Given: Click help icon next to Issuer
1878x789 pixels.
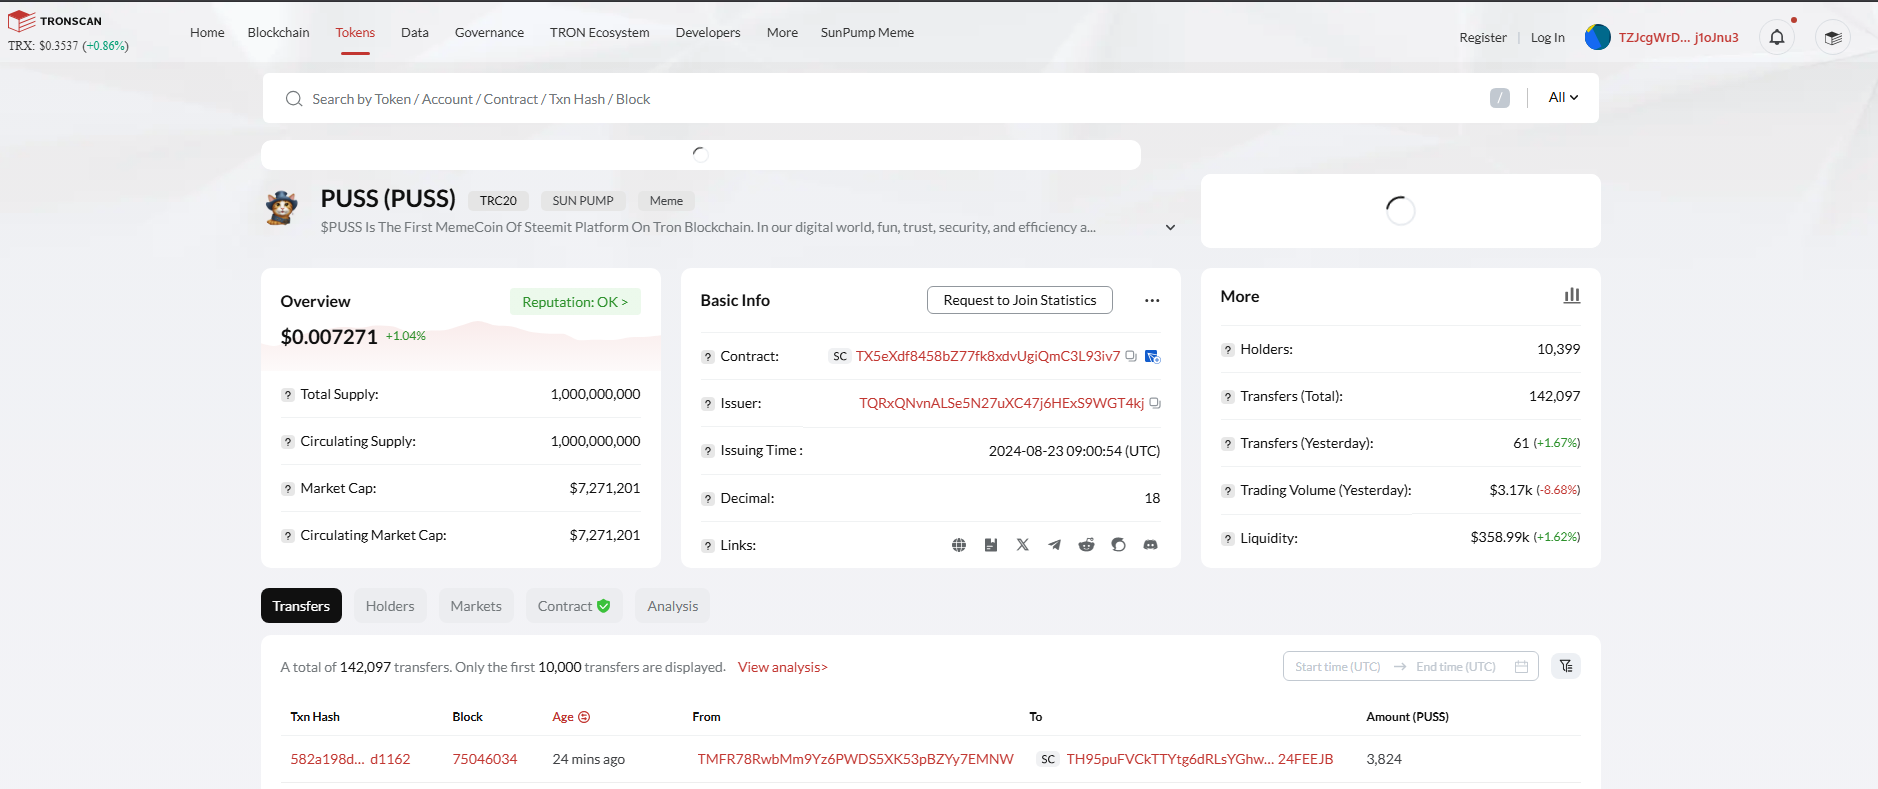Looking at the screenshot, I should tap(708, 404).
